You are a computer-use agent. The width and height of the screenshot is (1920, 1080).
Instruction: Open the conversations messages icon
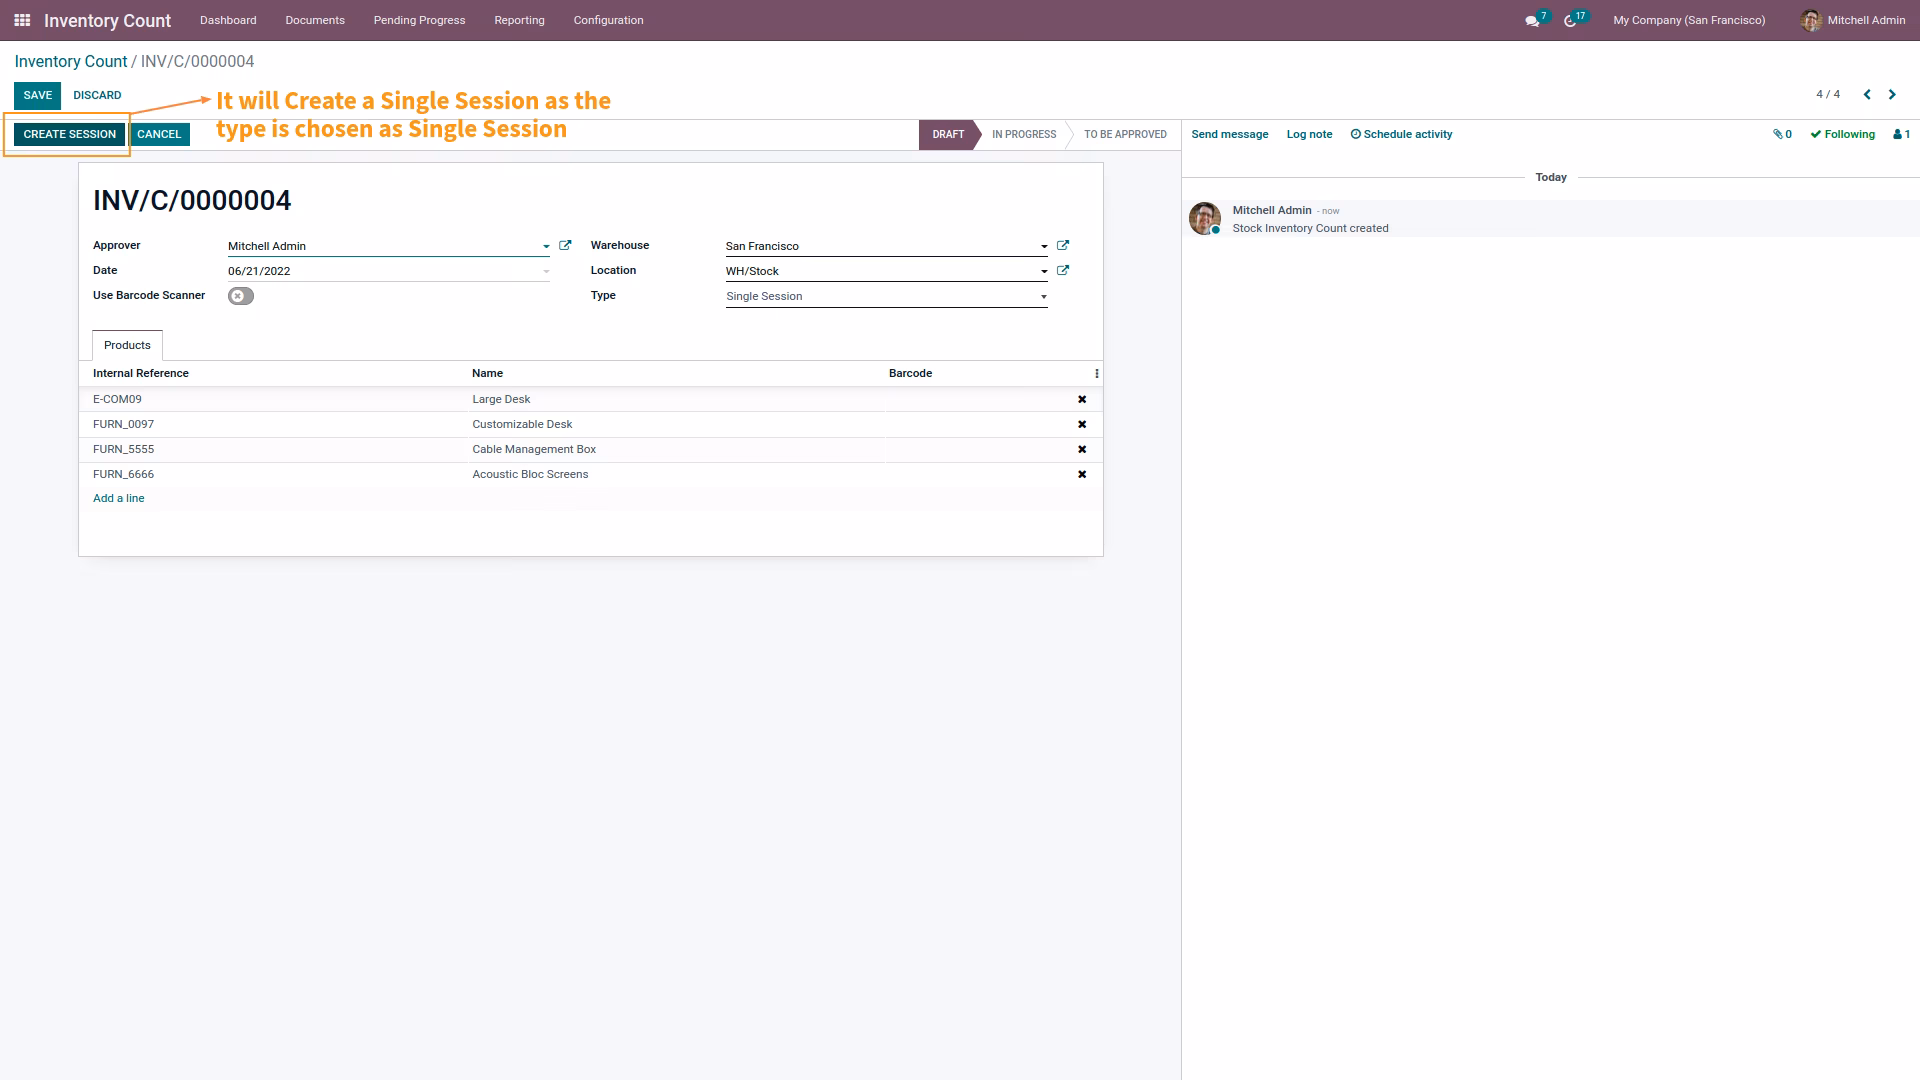(x=1532, y=21)
